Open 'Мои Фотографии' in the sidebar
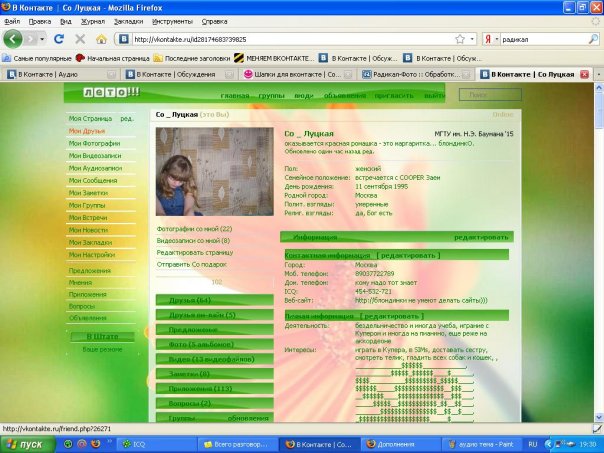 click(94, 143)
